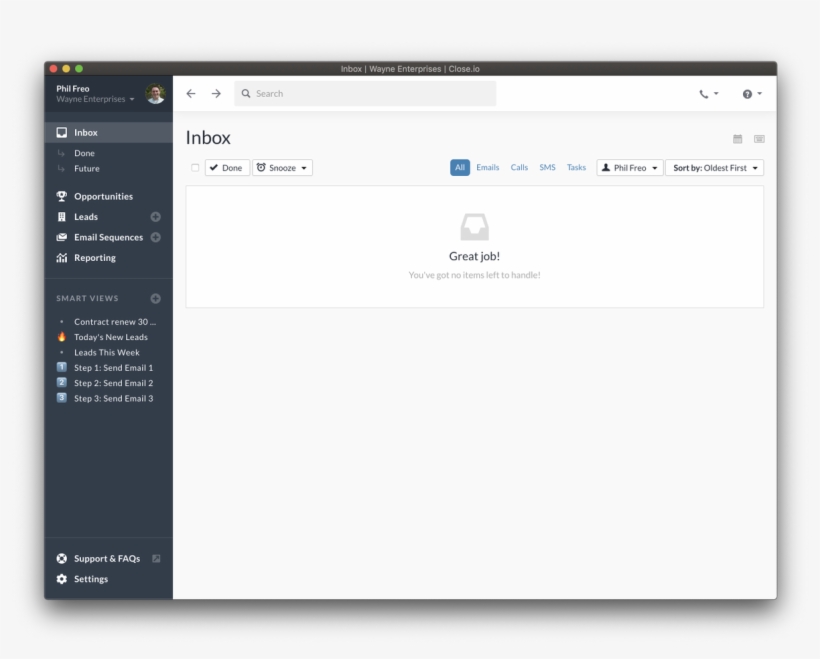Select the Emails filter tab
The height and width of the screenshot is (659, 820).
487,168
